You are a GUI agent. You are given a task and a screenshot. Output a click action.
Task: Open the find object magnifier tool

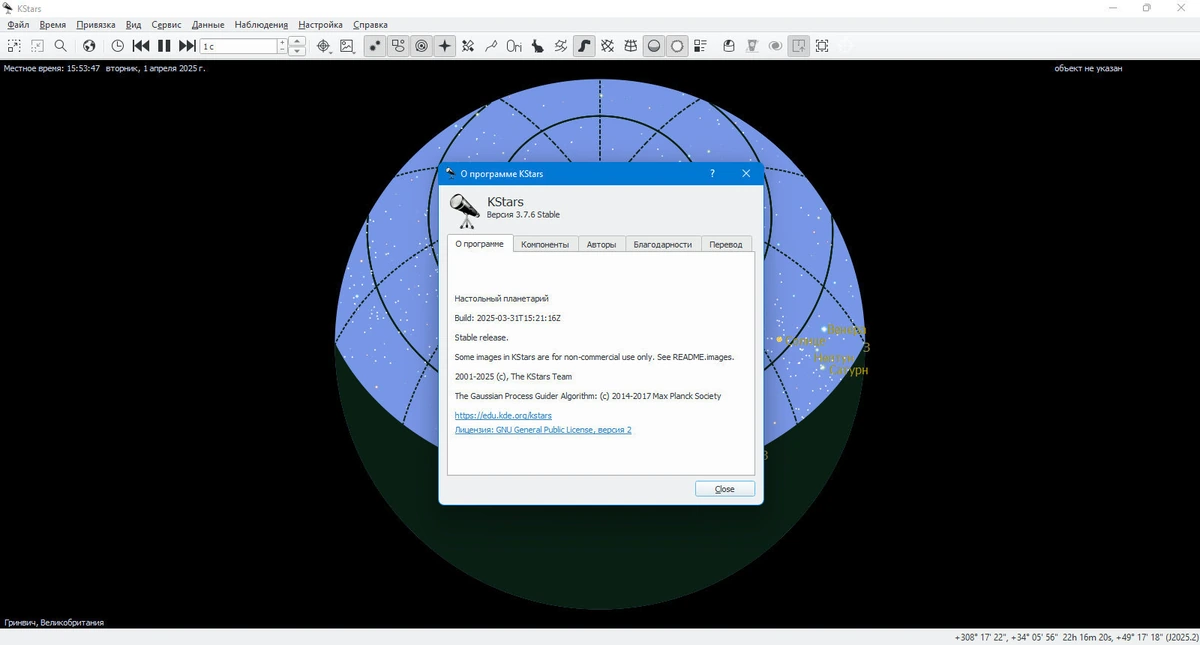[61, 46]
